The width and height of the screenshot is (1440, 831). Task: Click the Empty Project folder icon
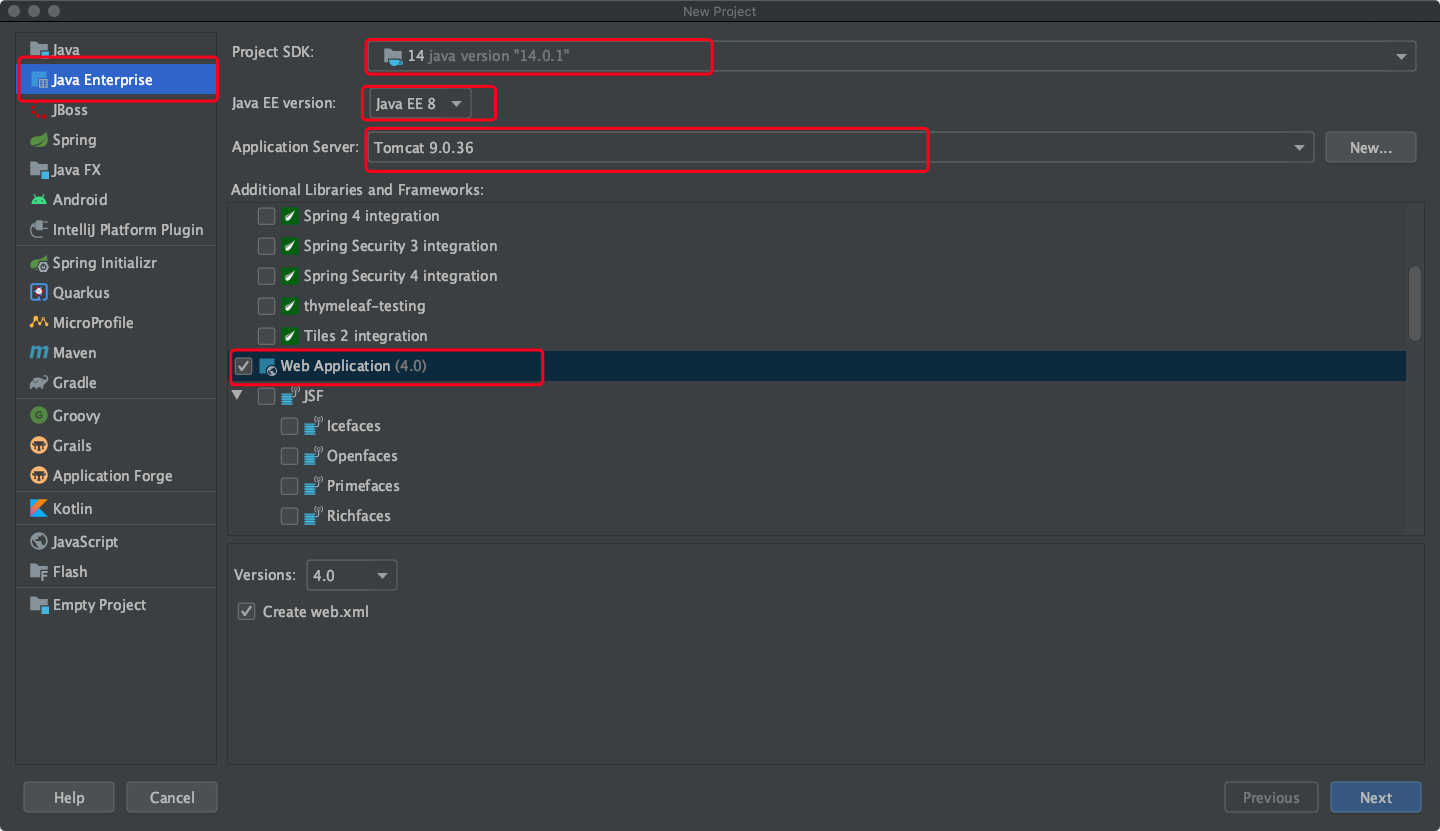click(39, 605)
